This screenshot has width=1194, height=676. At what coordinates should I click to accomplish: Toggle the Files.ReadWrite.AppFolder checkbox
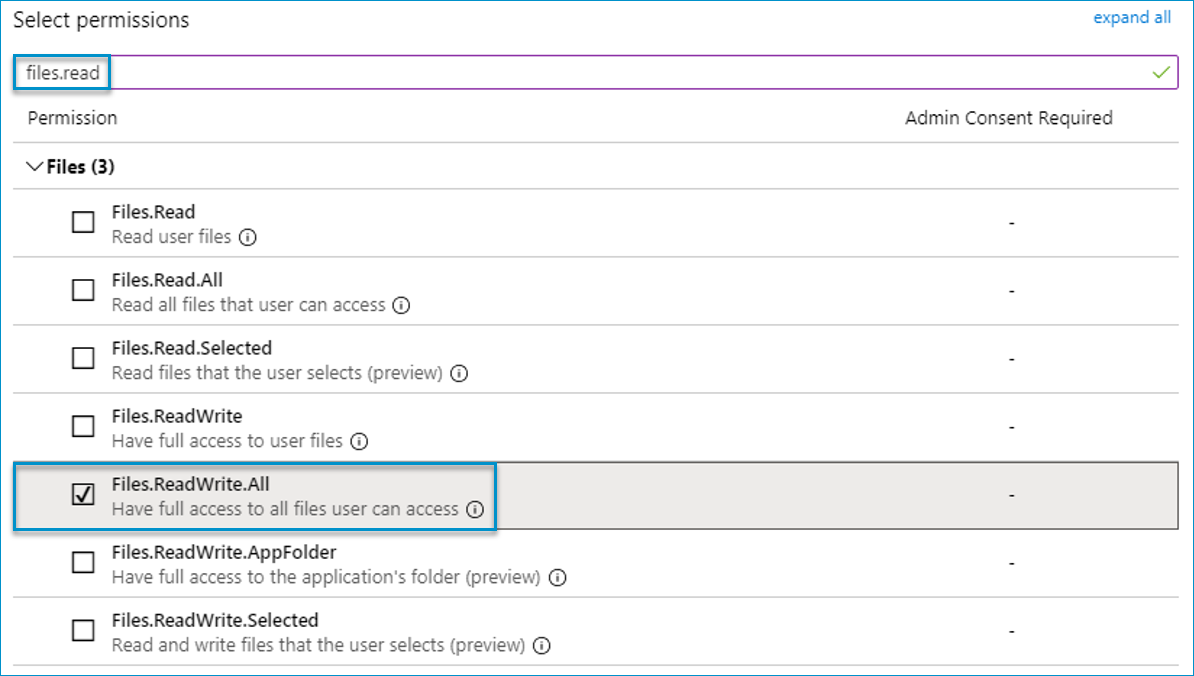pyautogui.click(x=84, y=563)
